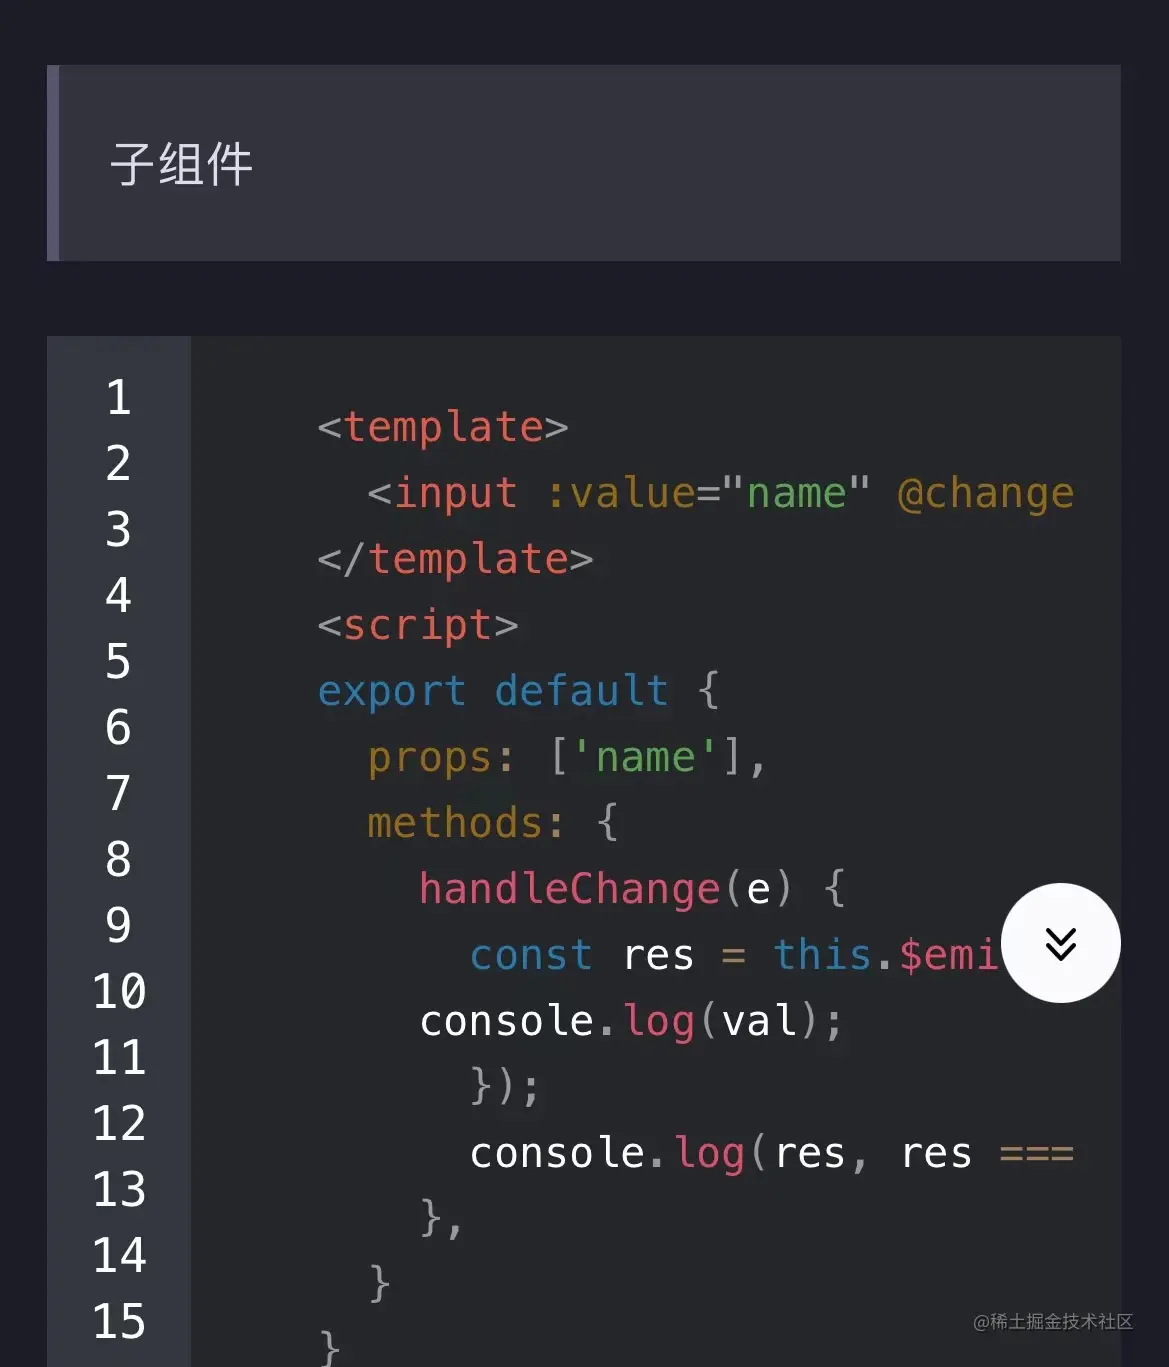The height and width of the screenshot is (1367, 1169).
Task: Click the @change attribute in input
Action: 985,494
